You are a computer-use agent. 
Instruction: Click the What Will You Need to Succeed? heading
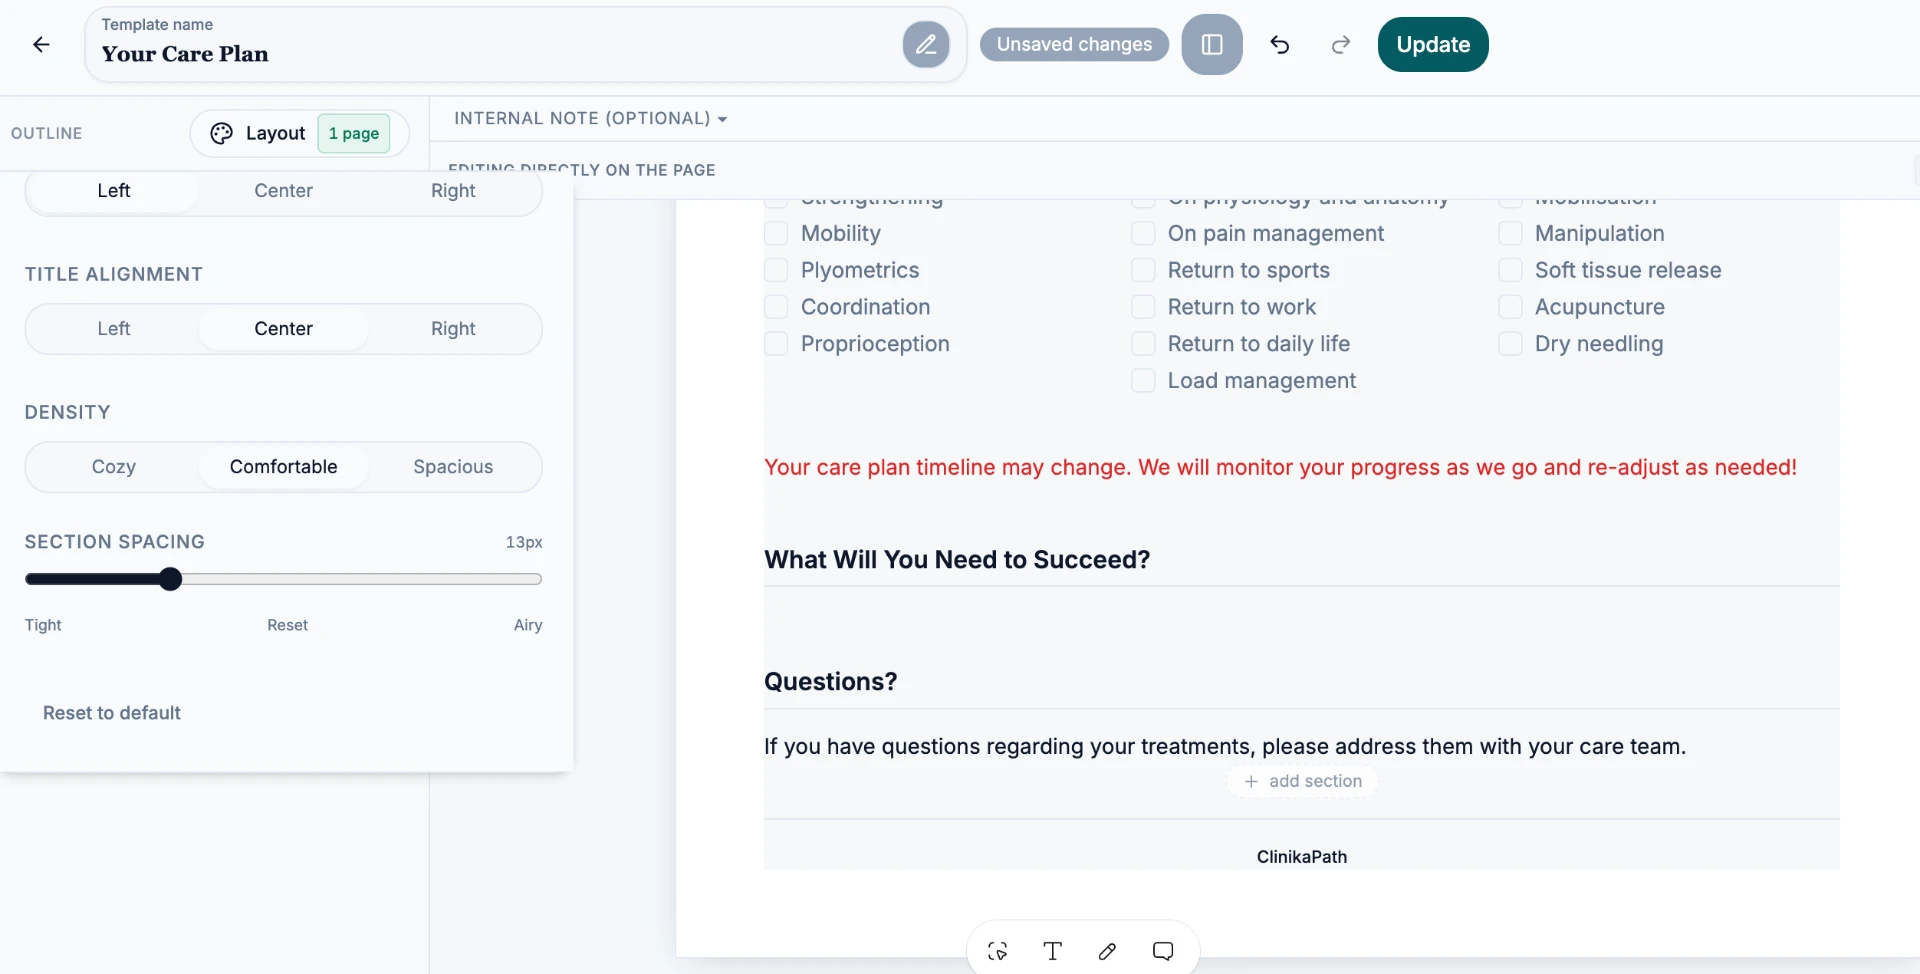click(957, 559)
